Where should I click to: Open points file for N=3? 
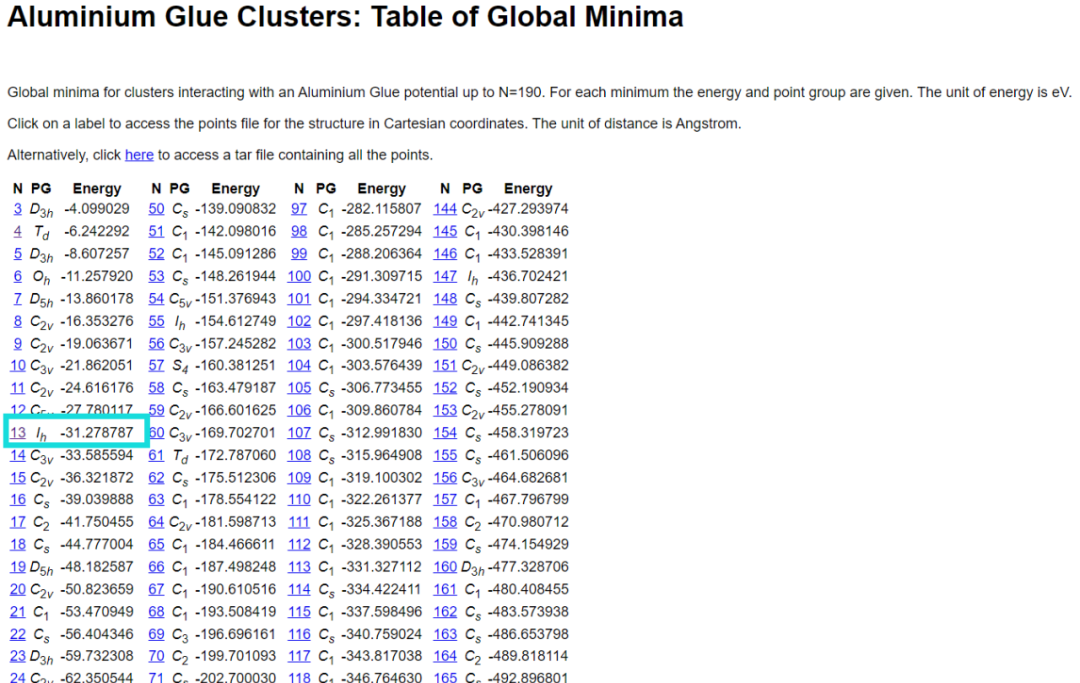click(x=17, y=209)
